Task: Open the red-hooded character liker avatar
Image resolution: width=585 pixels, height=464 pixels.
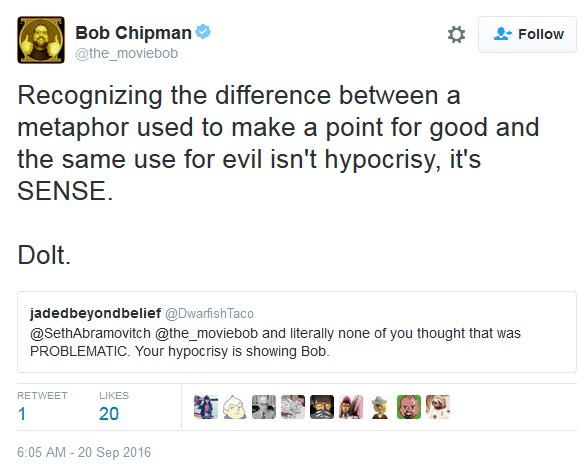Action: pos(351,407)
